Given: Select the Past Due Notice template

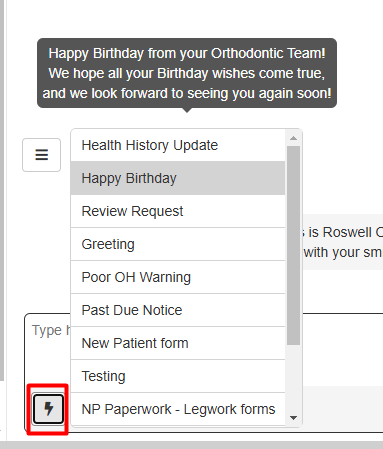Looking at the screenshot, I should (x=178, y=310).
